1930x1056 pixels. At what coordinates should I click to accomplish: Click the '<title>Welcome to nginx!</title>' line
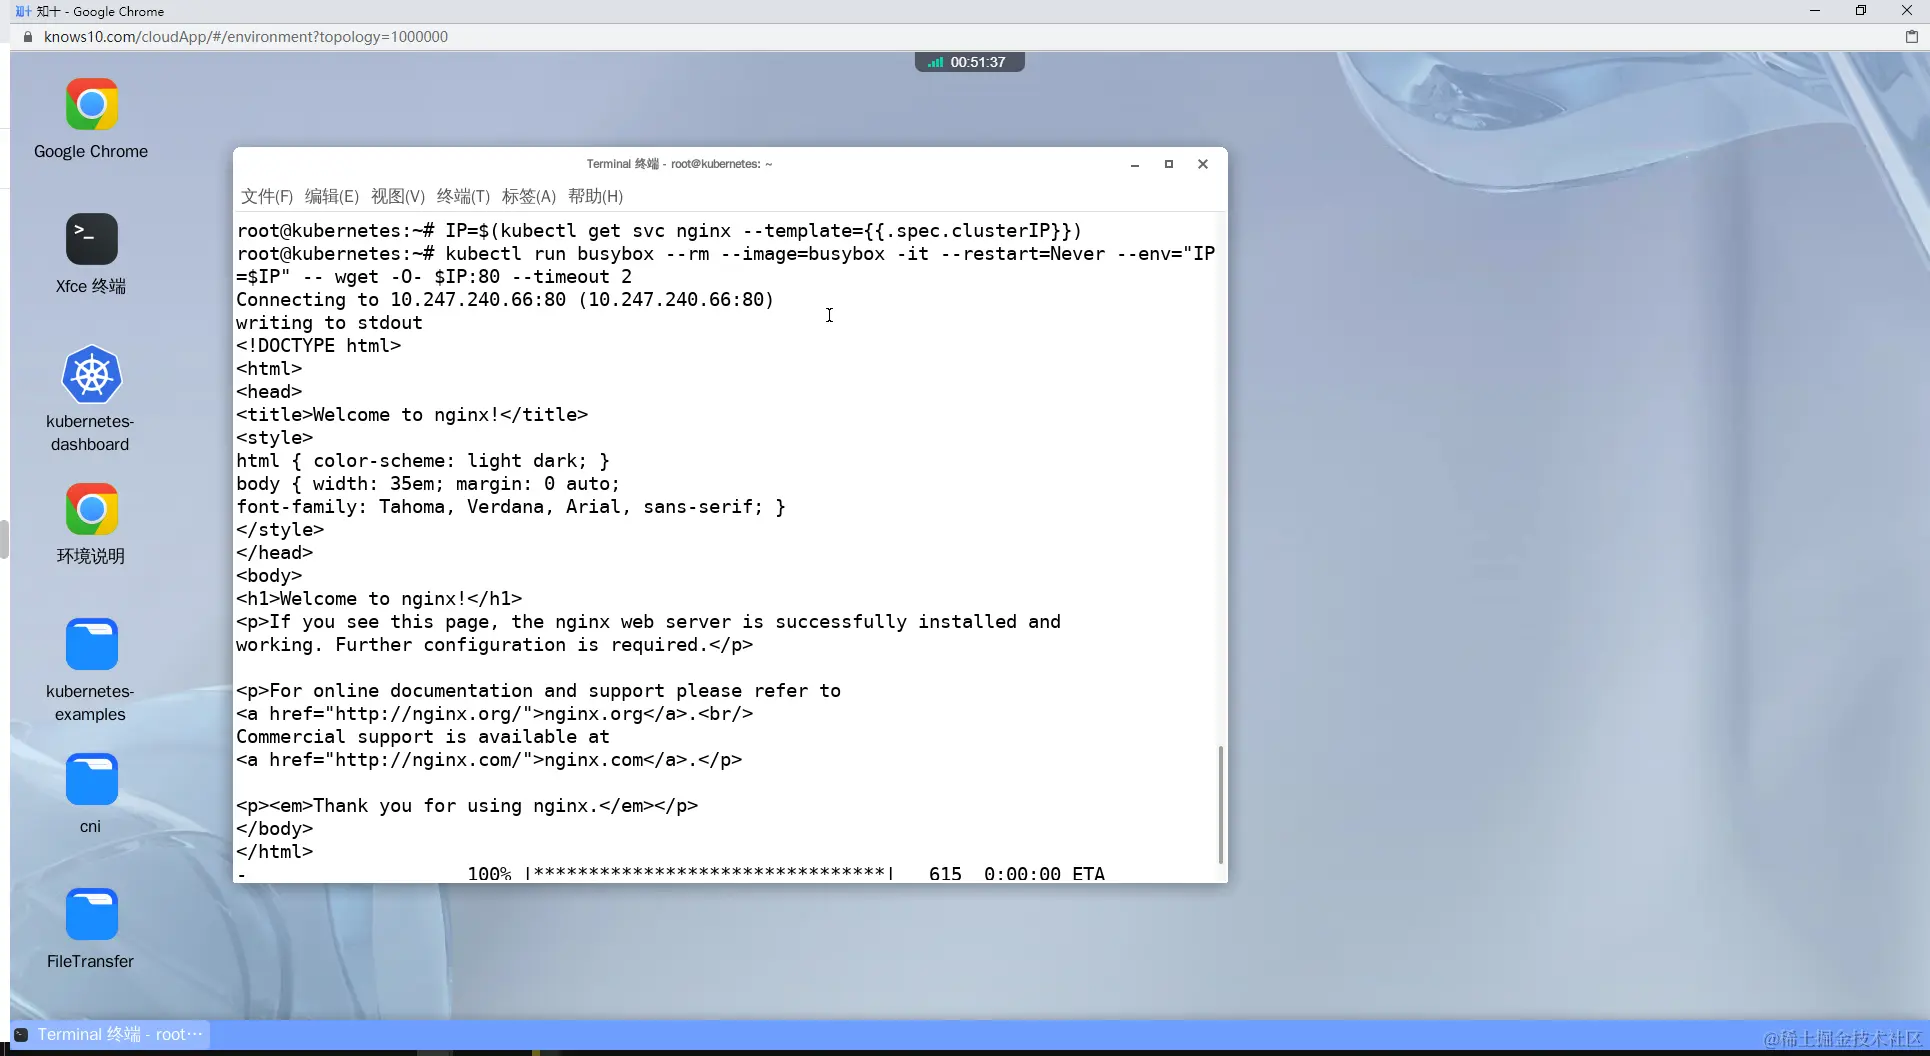pyautogui.click(x=412, y=415)
